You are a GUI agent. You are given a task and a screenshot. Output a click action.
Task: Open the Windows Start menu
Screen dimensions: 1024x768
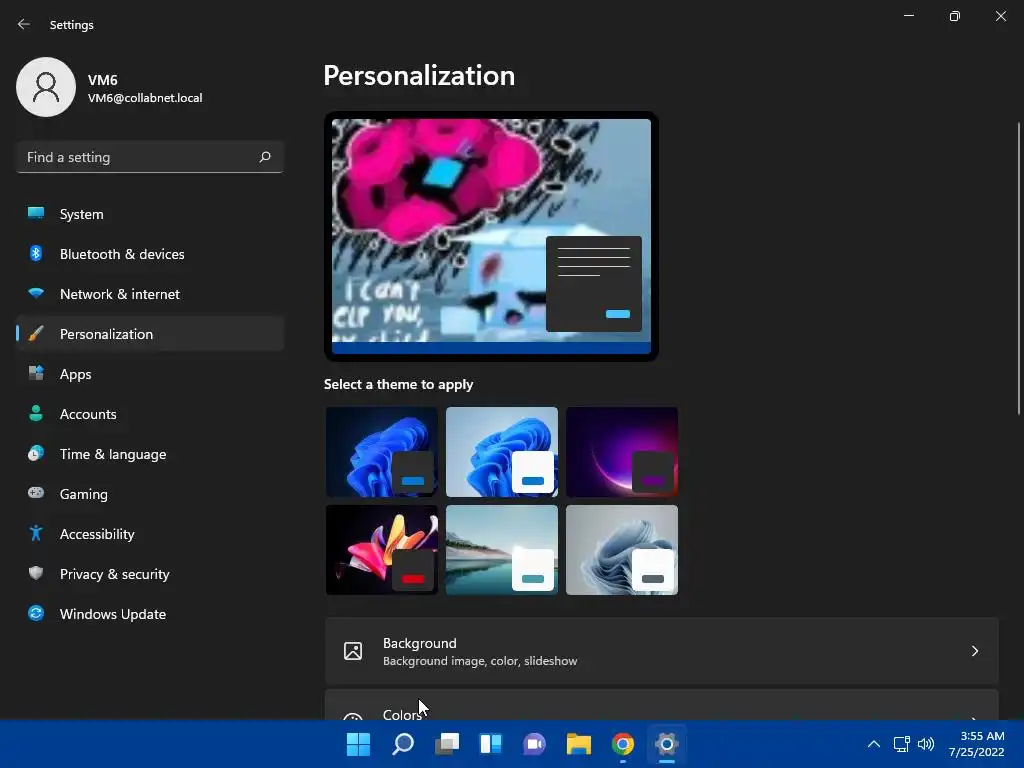pos(358,744)
